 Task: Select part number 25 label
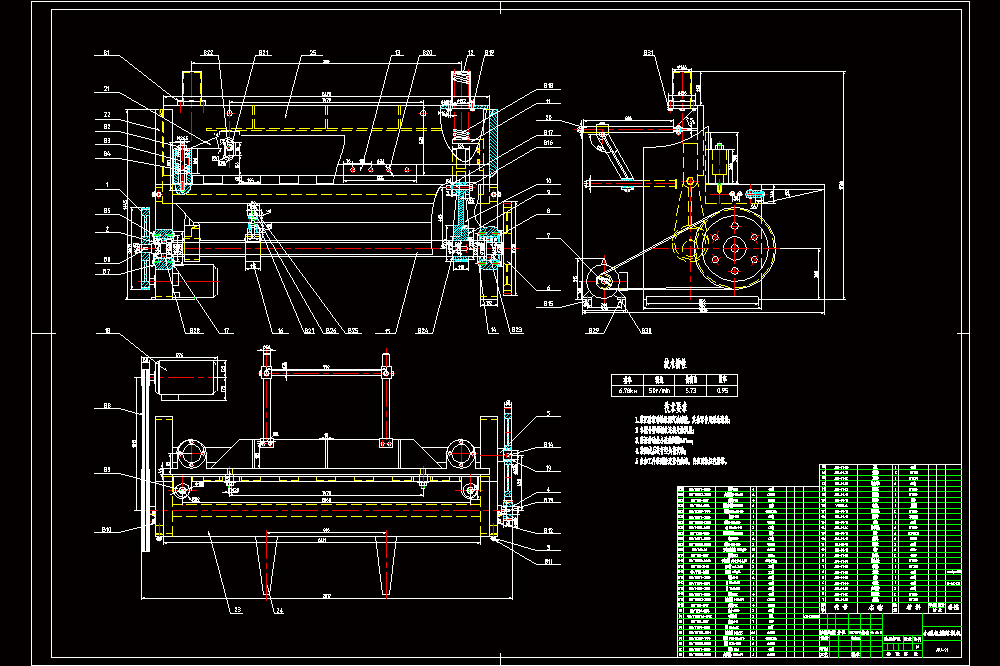pyautogui.click(x=312, y=53)
